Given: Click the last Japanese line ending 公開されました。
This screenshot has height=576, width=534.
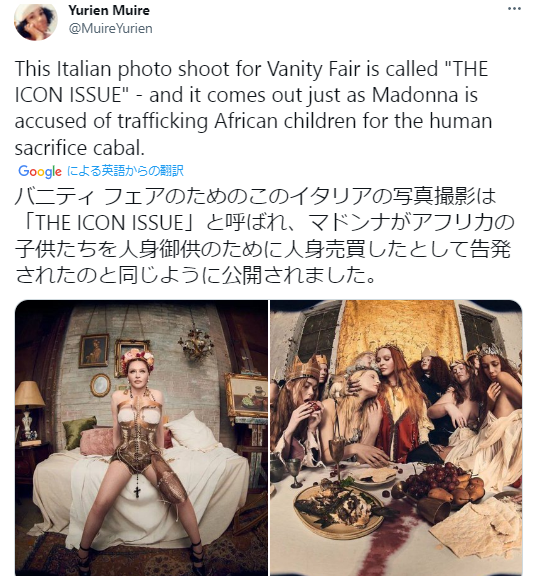Looking at the screenshot, I should click(195, 275).
